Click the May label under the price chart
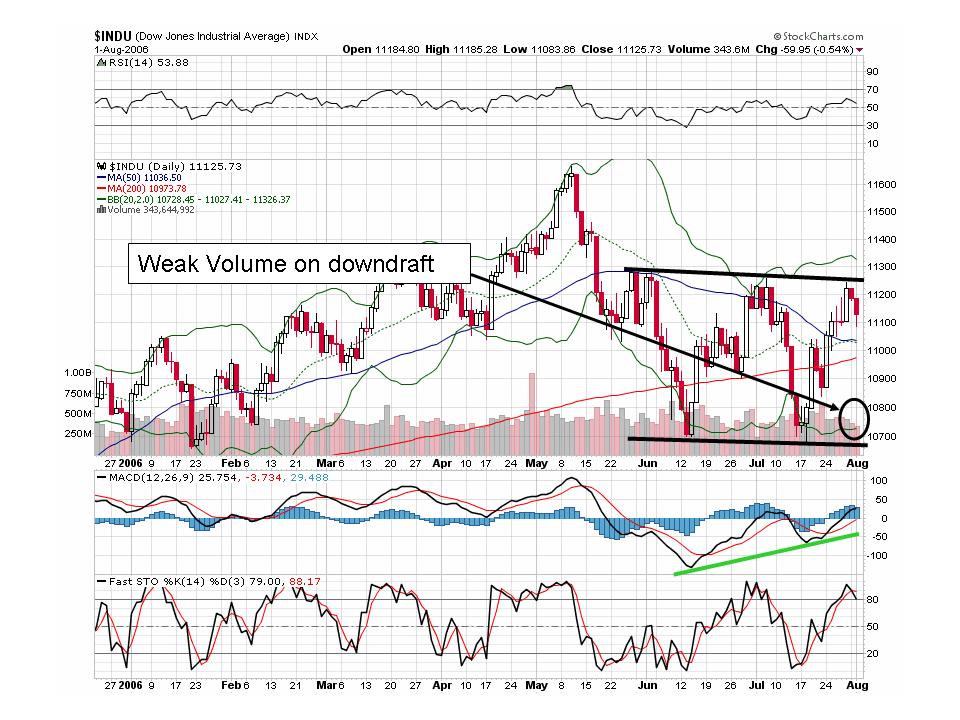The width and height of the screenshot is (960, 720). coord(536,463)
